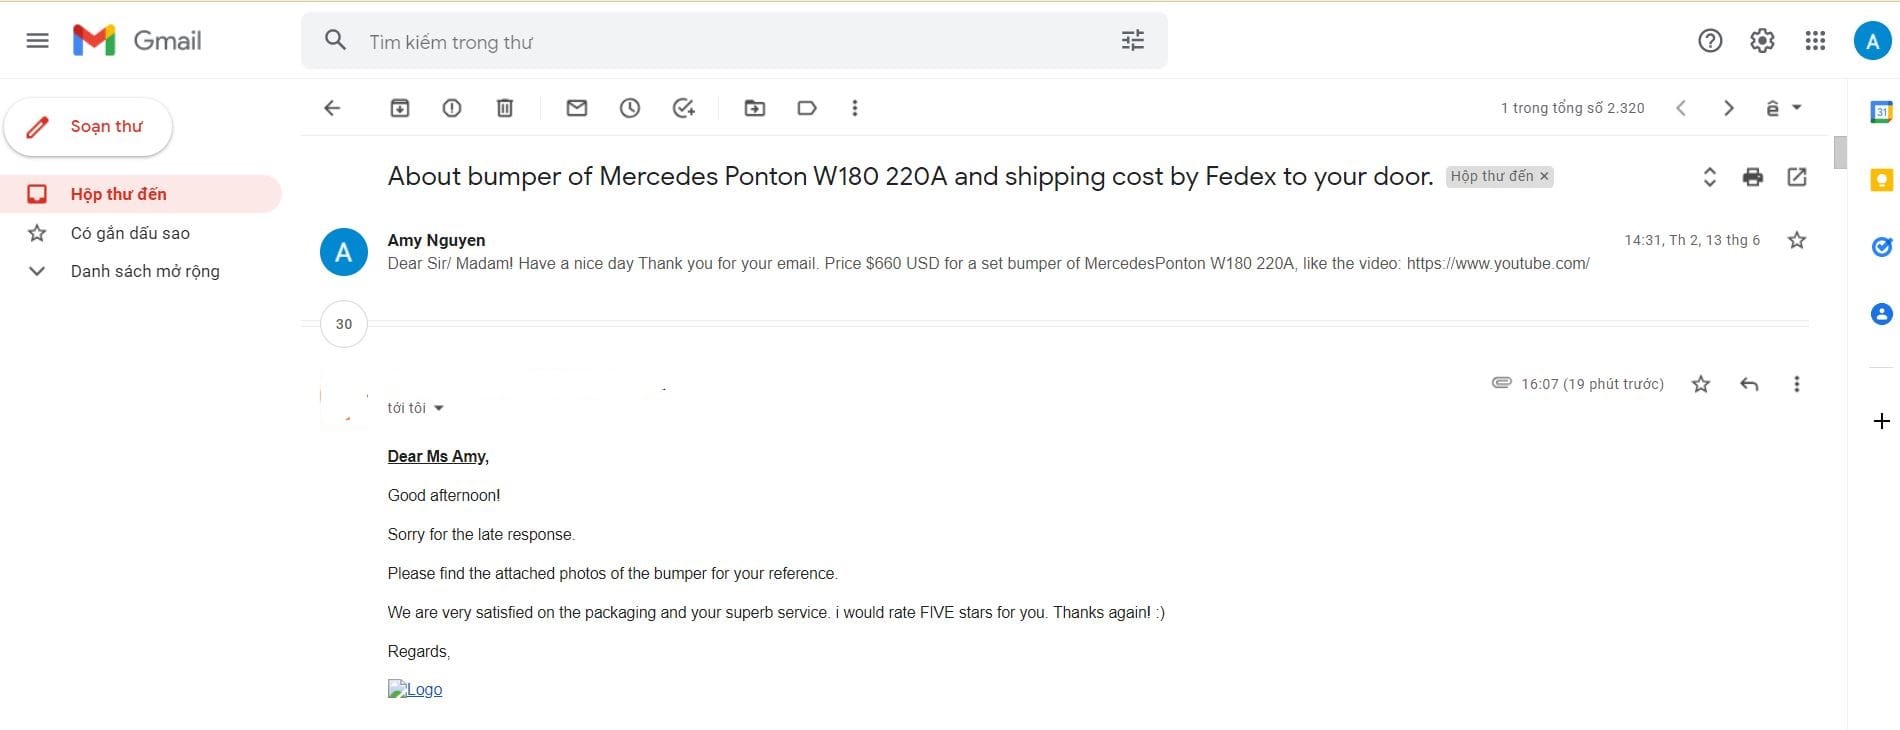The image size is (1900, 730).
Task: Mark the email as unread
Action: (577, 108)
